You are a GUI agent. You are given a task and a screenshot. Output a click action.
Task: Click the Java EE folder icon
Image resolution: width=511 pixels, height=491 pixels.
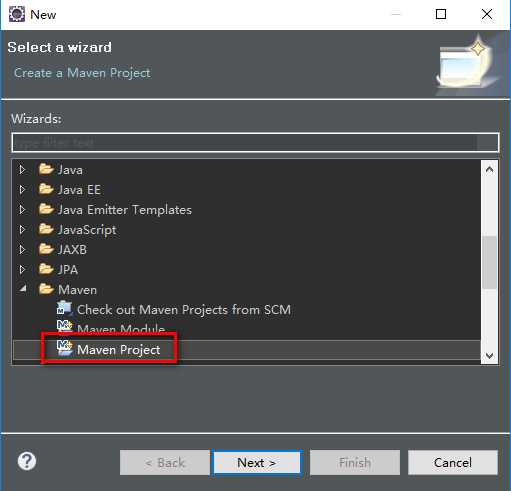pyautogui.click(x=46, y=189)
